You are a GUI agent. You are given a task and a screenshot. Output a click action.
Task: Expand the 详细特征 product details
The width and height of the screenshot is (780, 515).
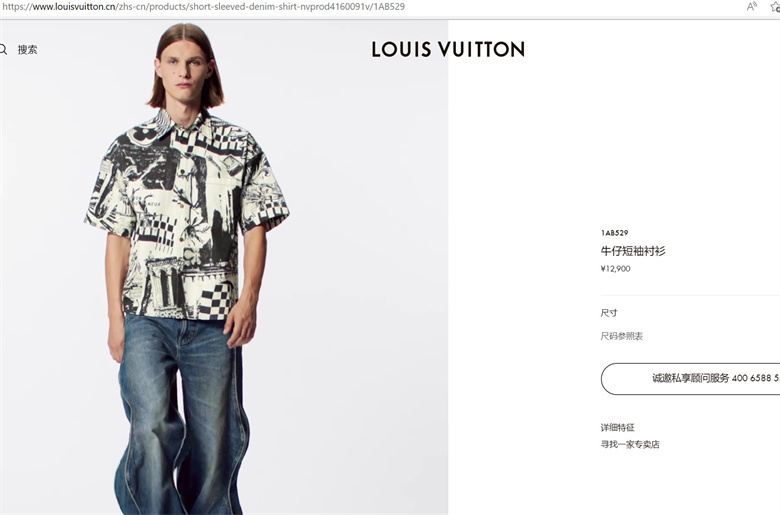click(617, 427)
